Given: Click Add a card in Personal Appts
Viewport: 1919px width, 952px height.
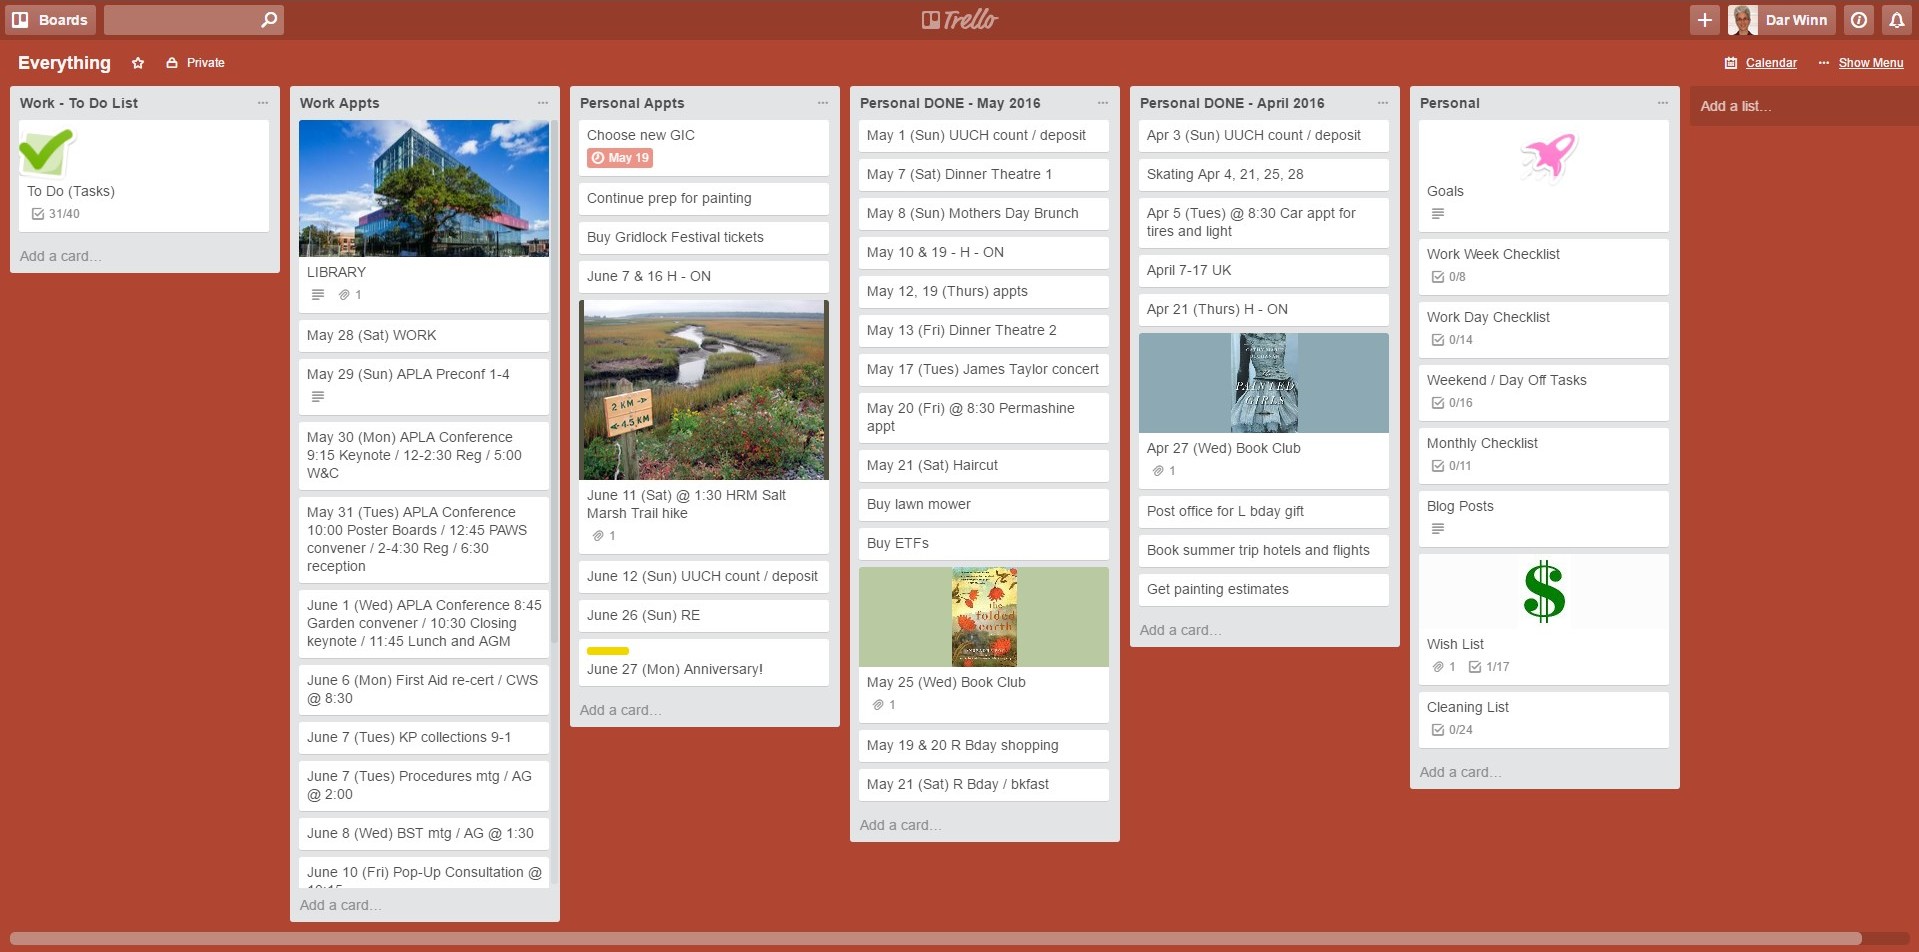Looking at the screenshot, I should tap(620, 710).
